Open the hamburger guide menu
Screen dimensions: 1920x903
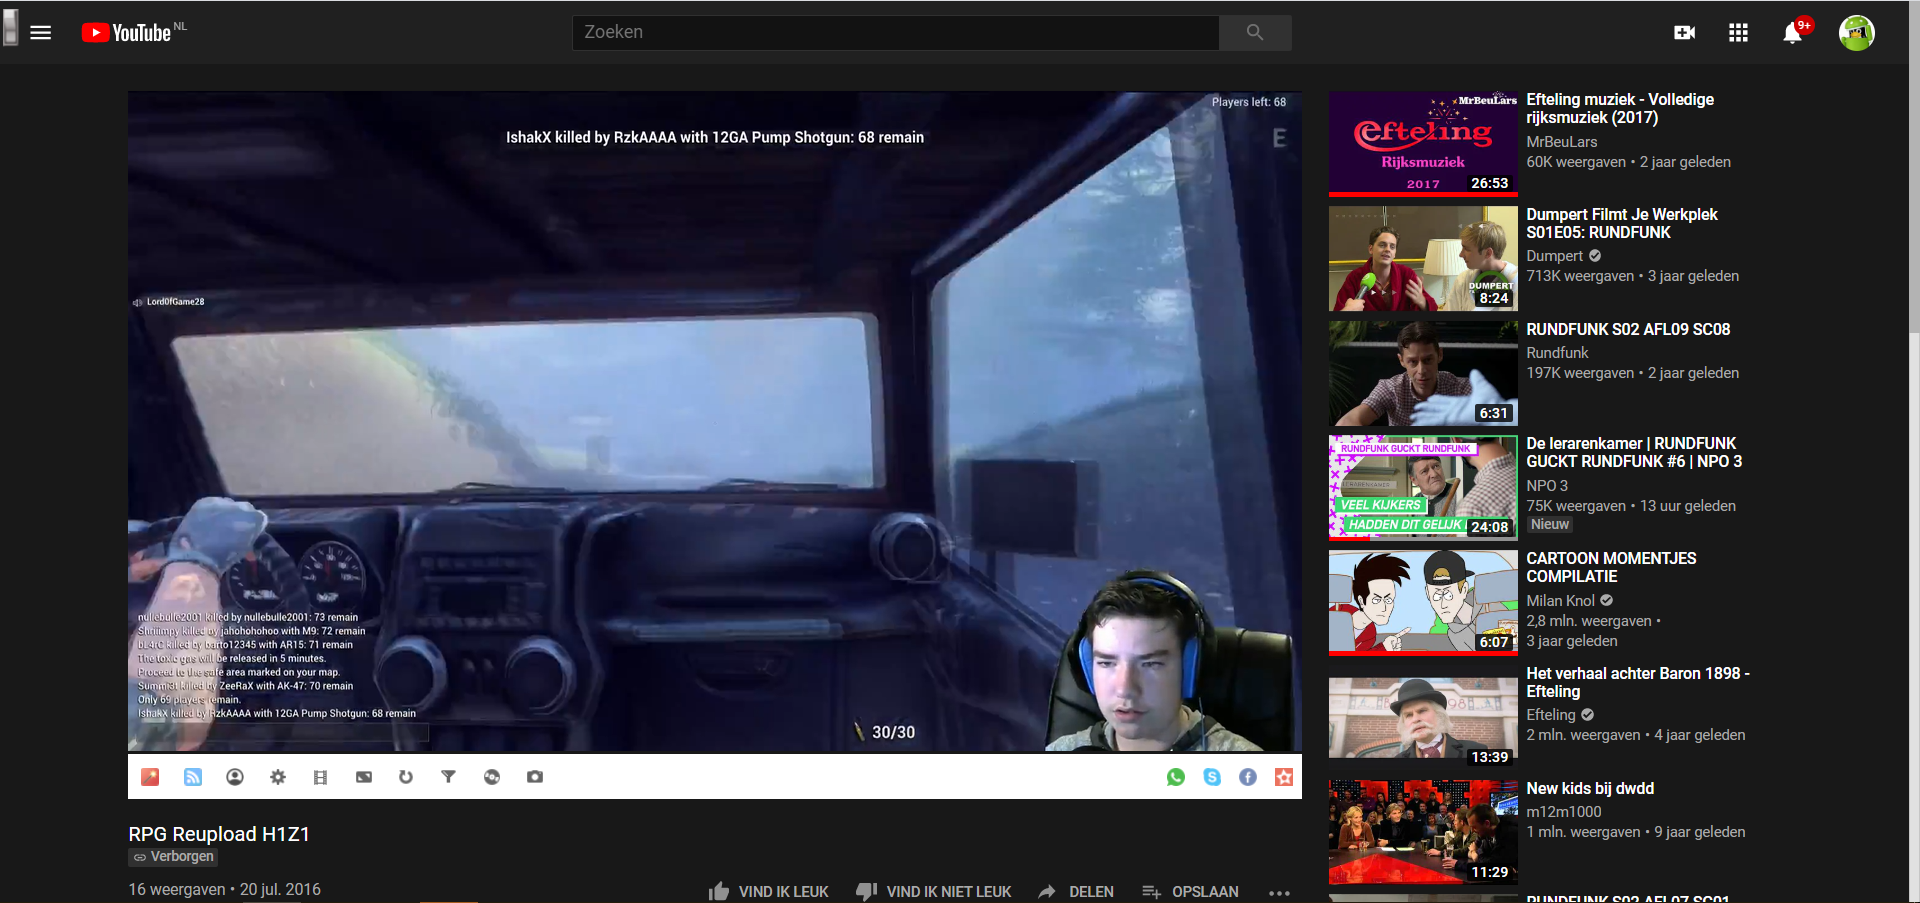tap(41, 33)
